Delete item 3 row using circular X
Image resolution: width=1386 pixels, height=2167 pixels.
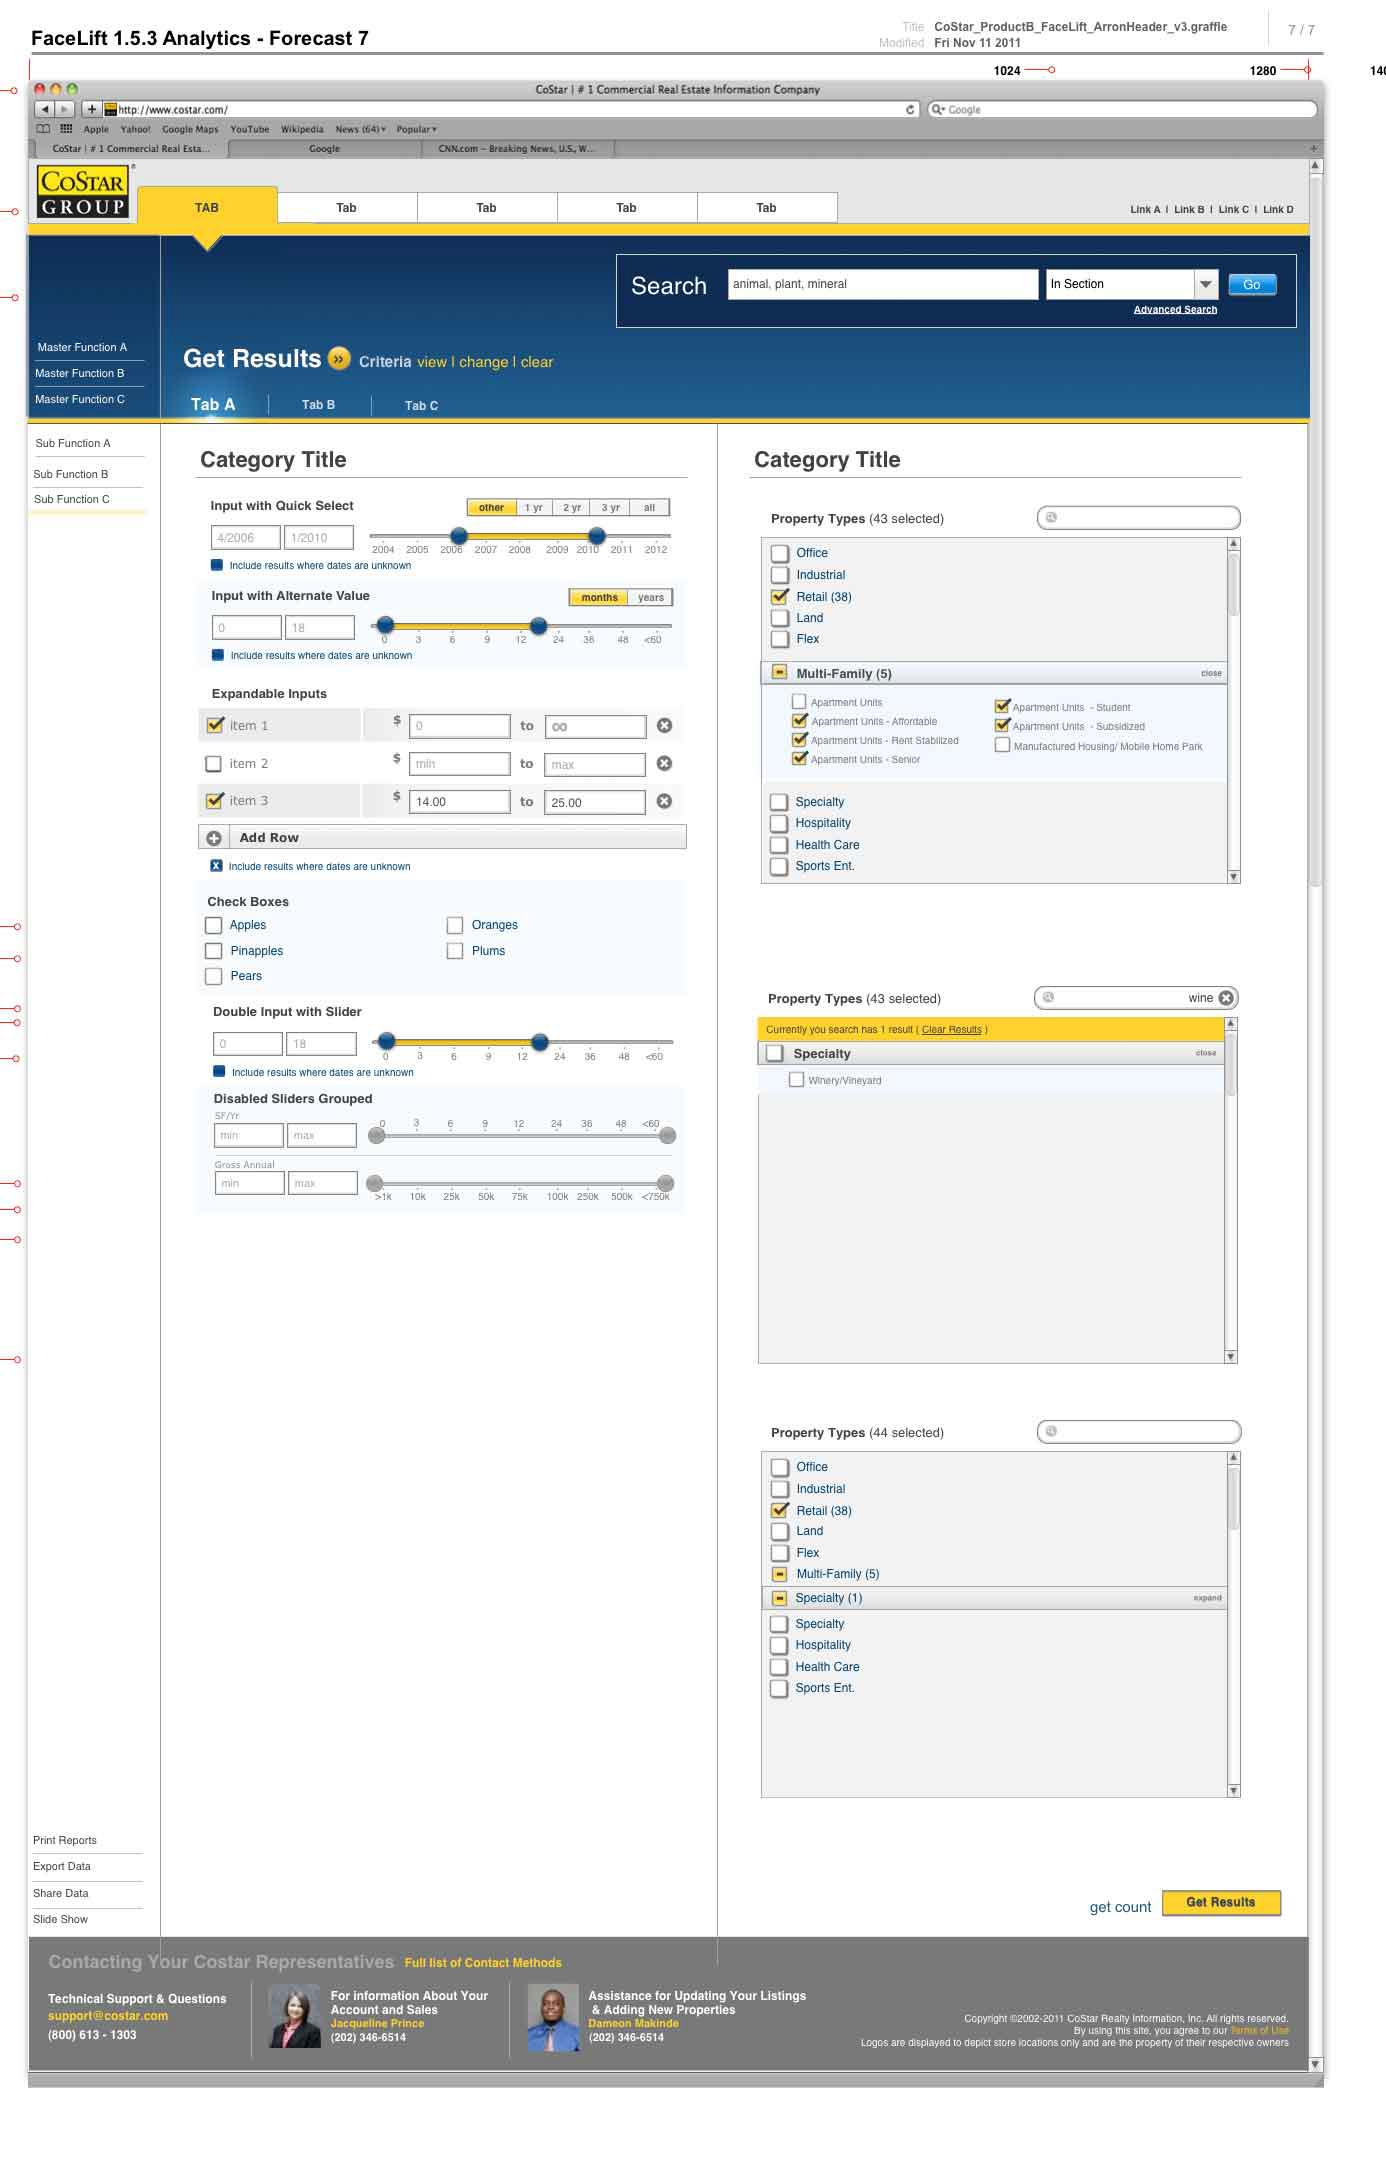[664, 802]
